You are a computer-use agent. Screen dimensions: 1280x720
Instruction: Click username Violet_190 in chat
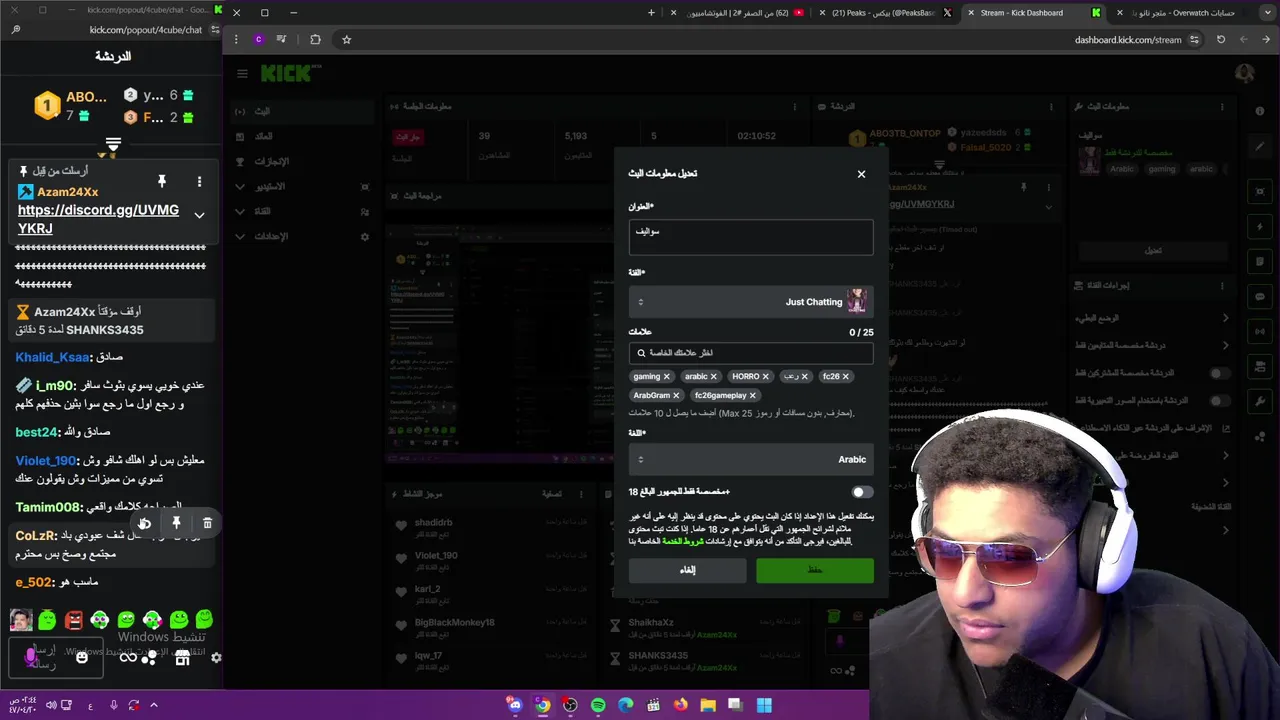(x=46, y=460)
